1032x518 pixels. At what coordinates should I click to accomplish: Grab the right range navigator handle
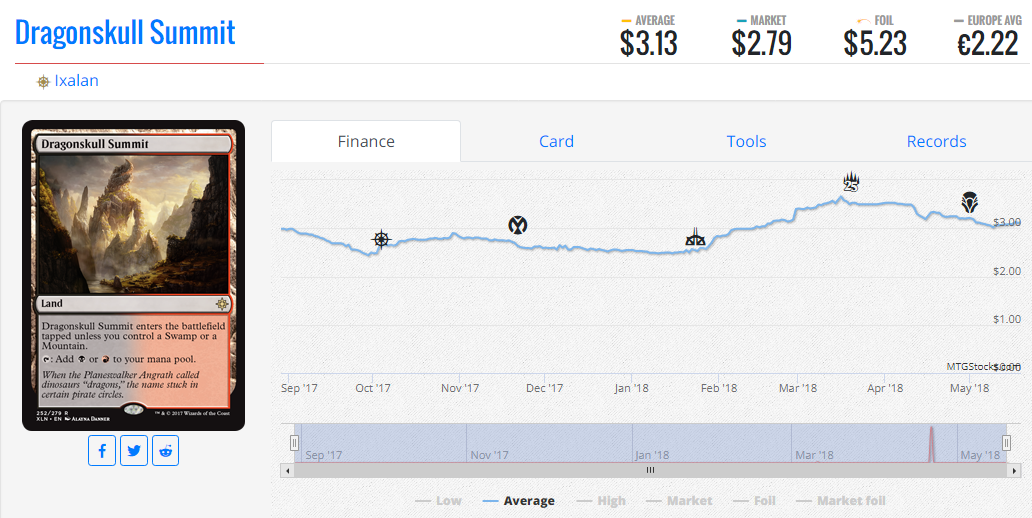pos(1006,443)
